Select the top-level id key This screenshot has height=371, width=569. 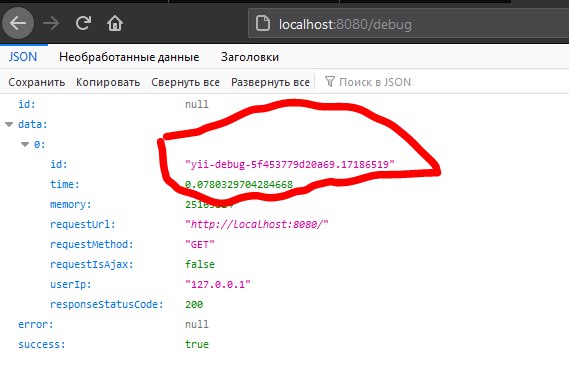pyautogui.click(x=27, y=105)
